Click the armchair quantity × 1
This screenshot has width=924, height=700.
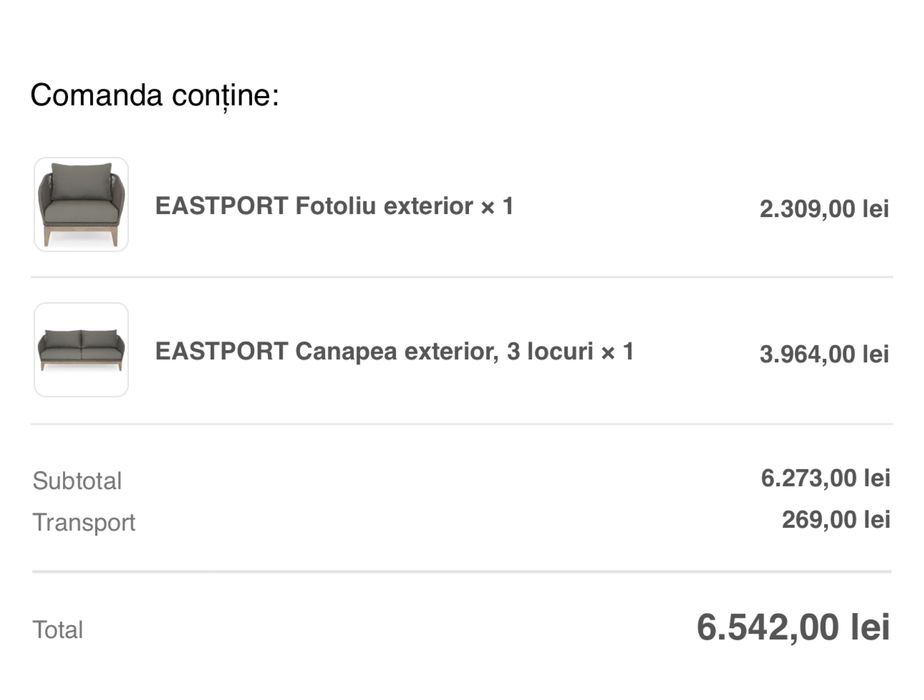point(497,206)
